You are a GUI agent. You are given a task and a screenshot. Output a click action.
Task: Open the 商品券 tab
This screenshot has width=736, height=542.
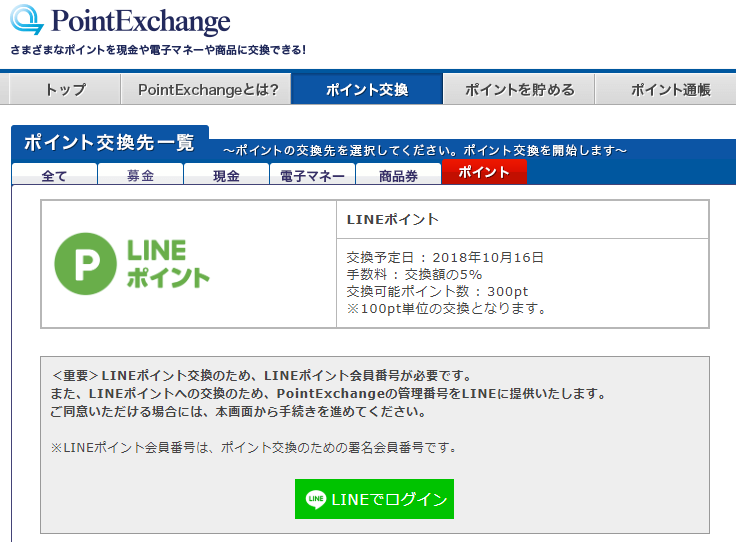point(399,174)
